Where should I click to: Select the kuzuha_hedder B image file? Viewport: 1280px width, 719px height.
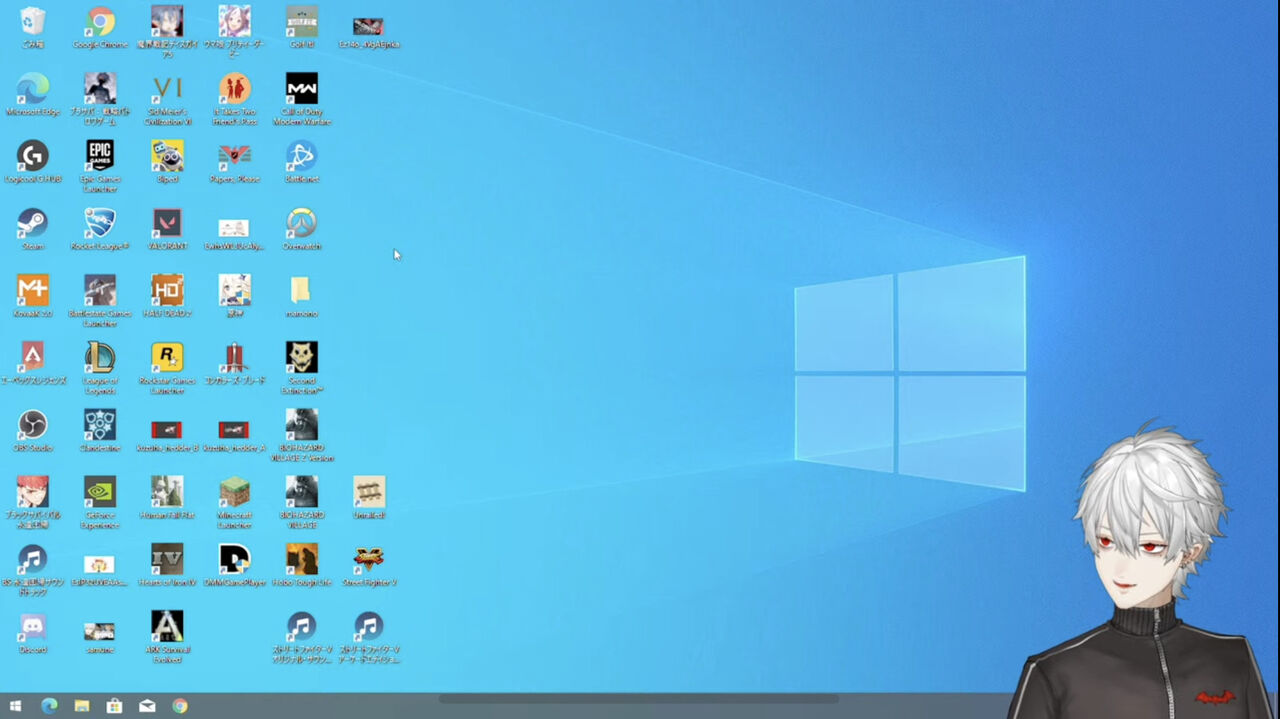(167, 430)
